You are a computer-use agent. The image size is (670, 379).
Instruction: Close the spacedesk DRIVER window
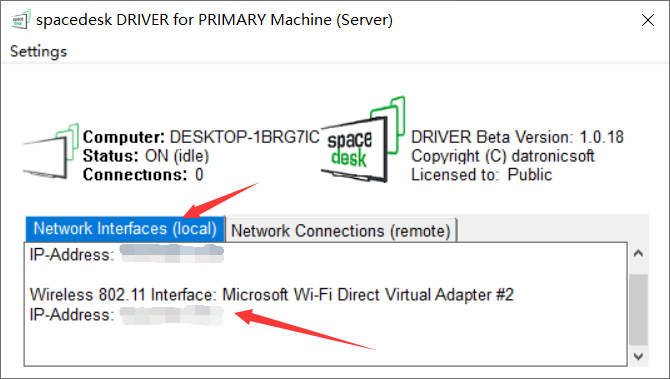648,20
